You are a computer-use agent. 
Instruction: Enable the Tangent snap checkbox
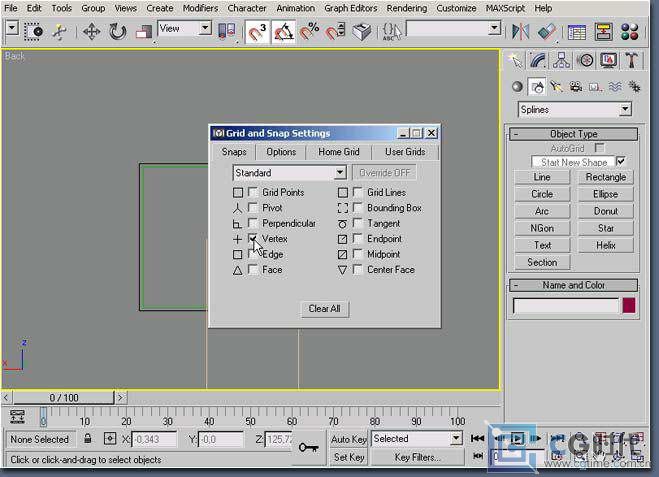pos(358,223)
